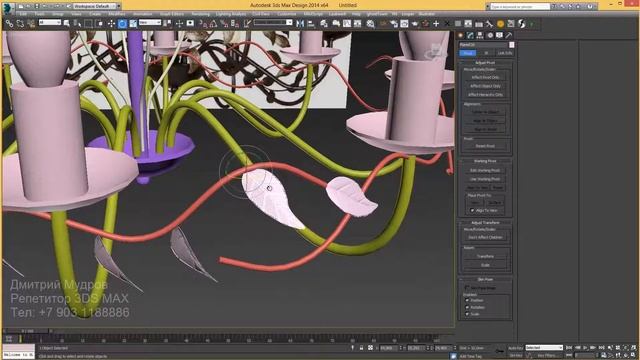Screen dimensions: 640x360
Task: Toggle the Align To View checkbox
Action: point(473,210)
